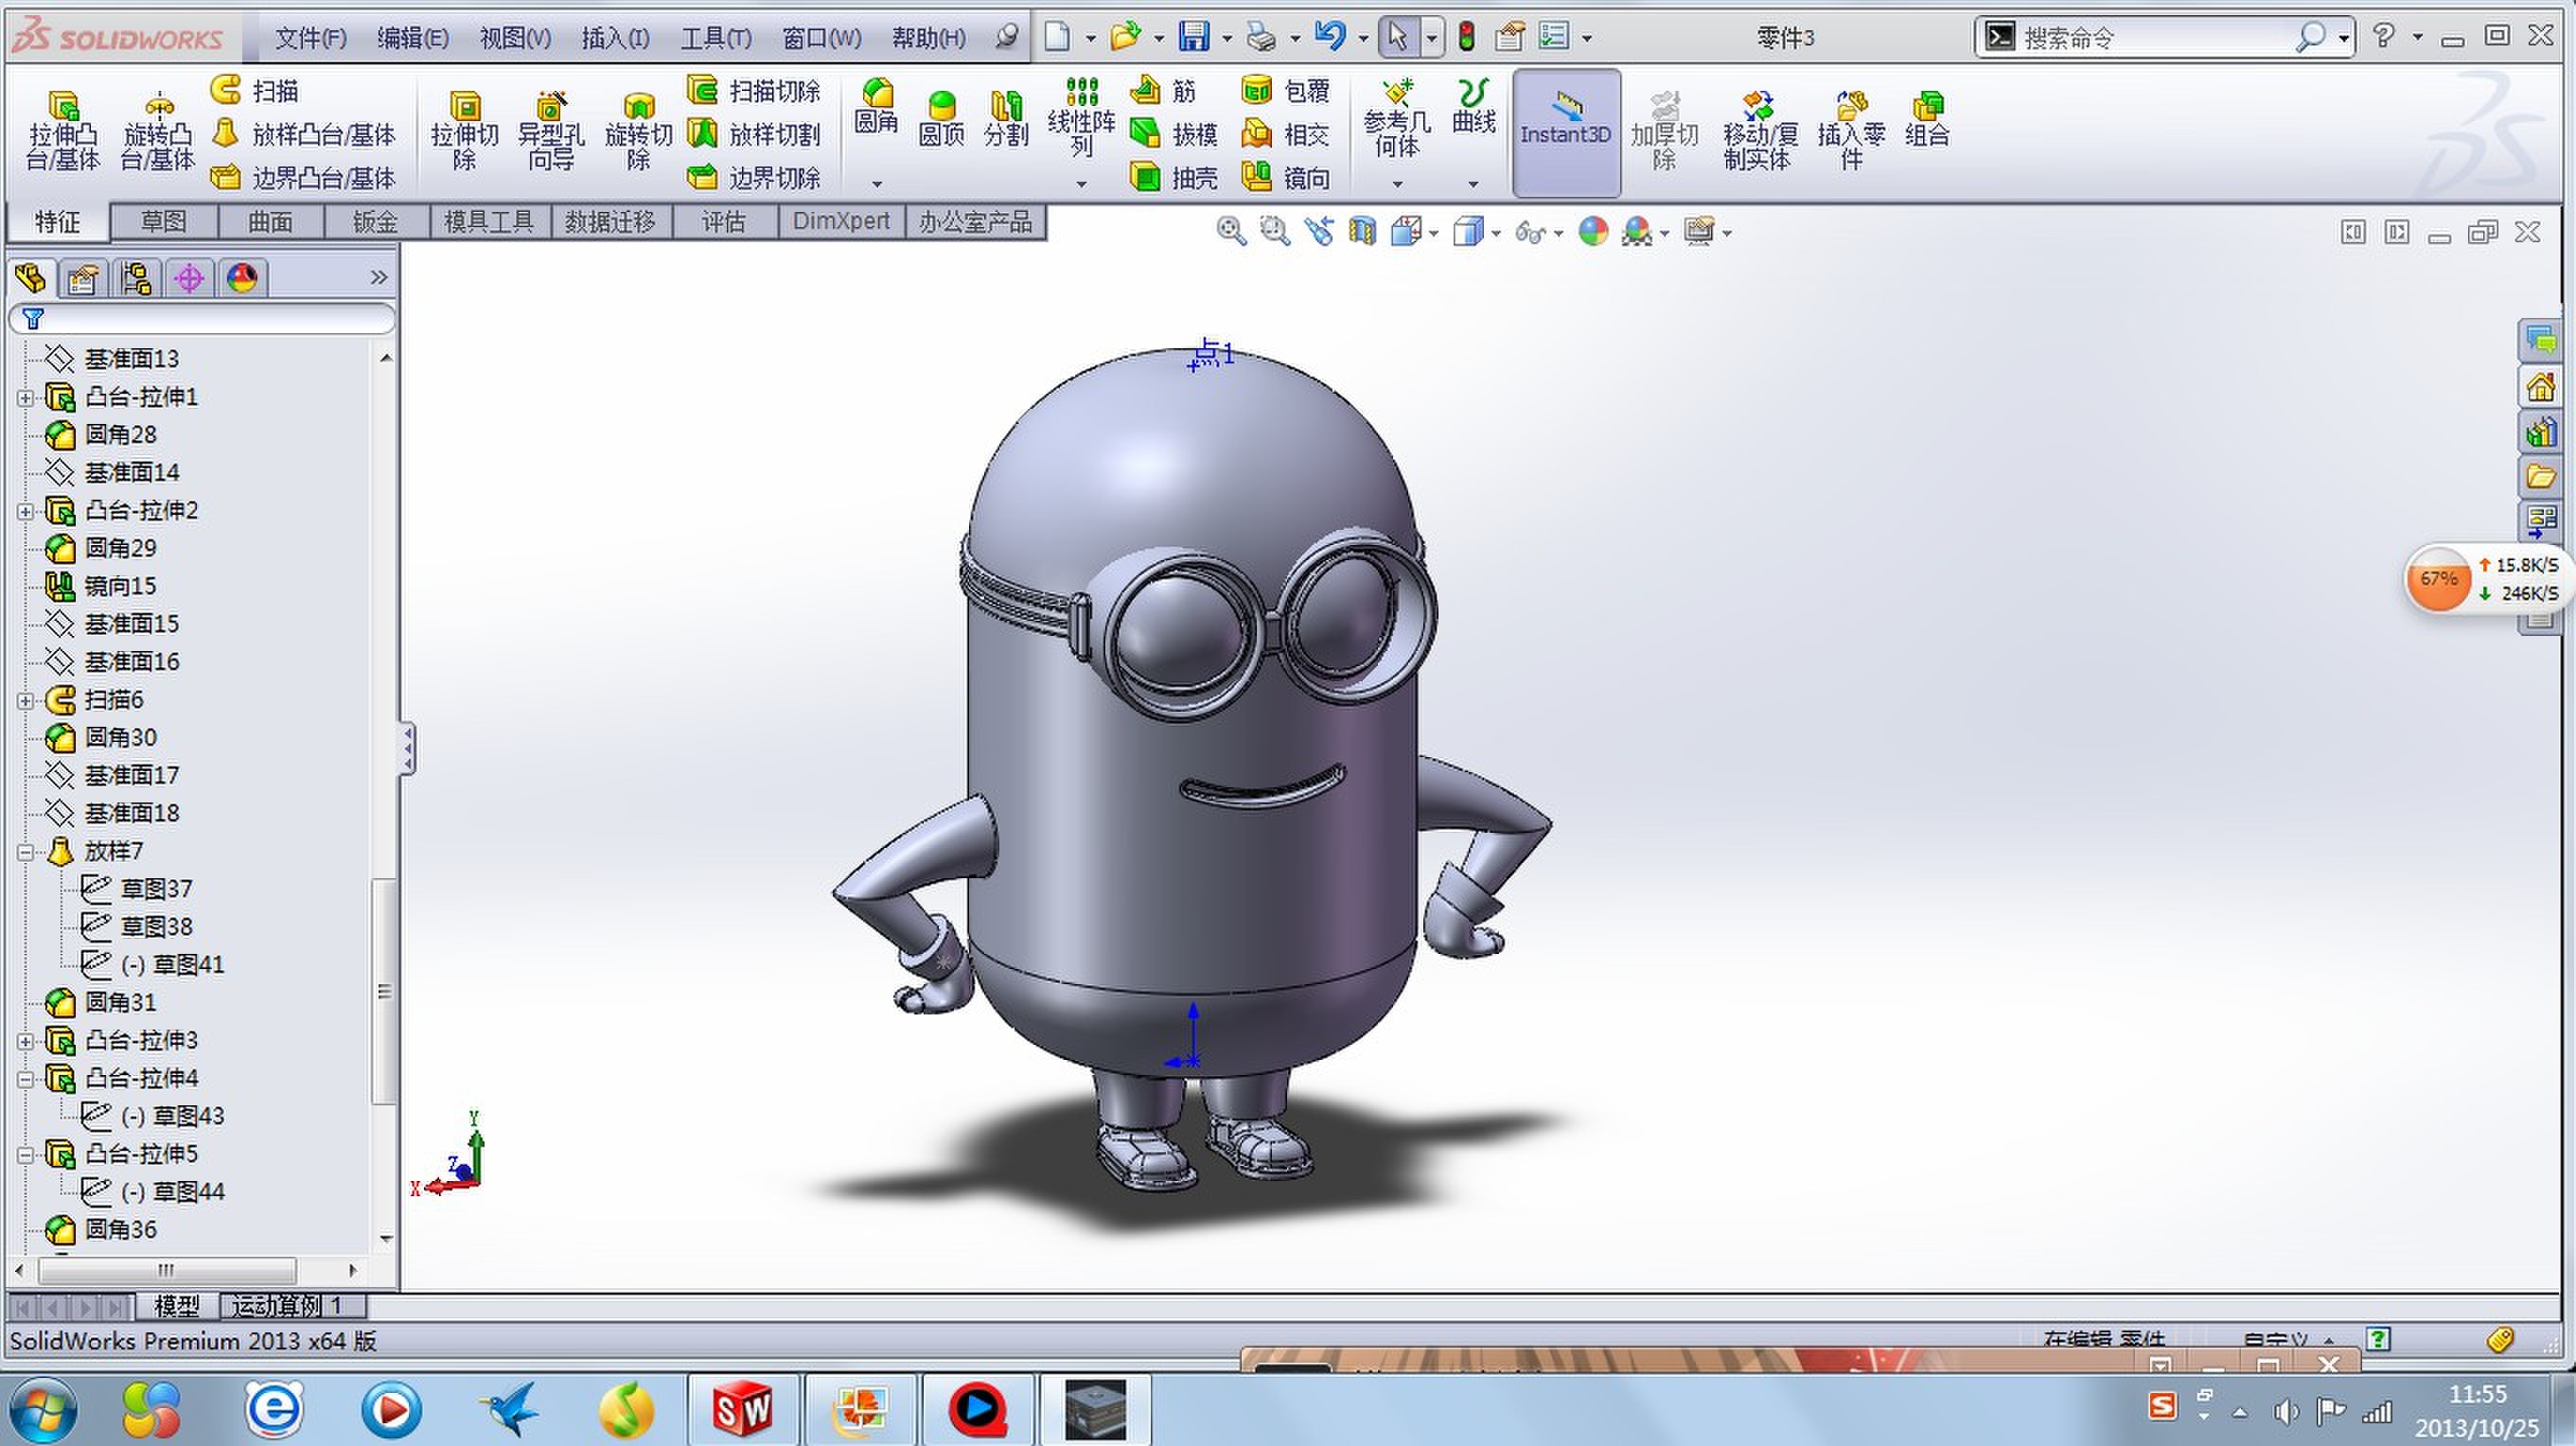Toggle the Instant3D mode button
This screenshot has width=2576, height=1446.
1566,132
